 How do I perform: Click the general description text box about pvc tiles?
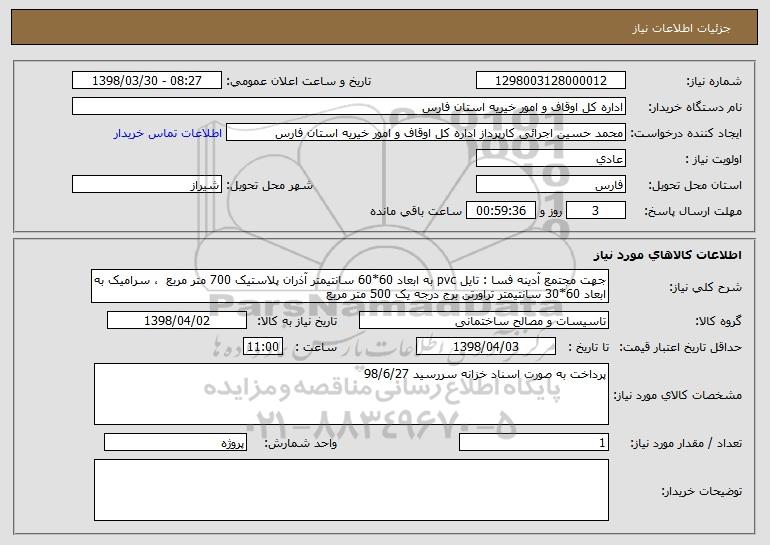pyautogui.click(x=350, y=286)
